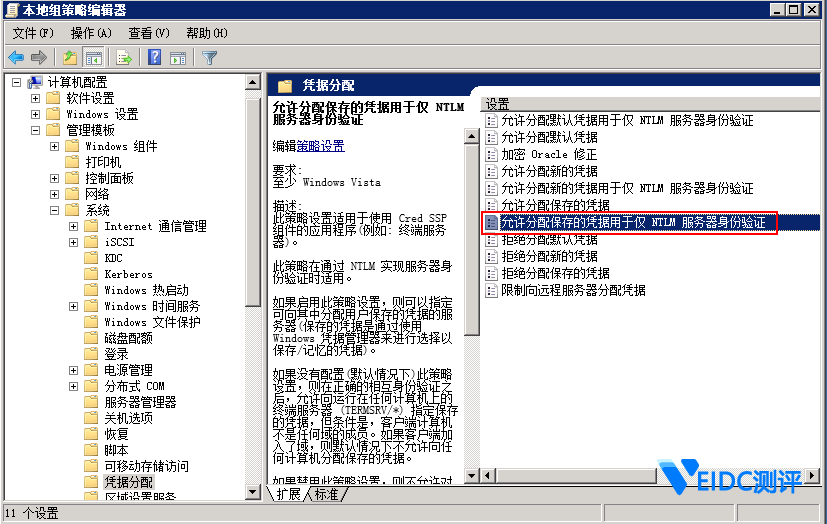Expand the 软件设置 tree node

[35, 99]
